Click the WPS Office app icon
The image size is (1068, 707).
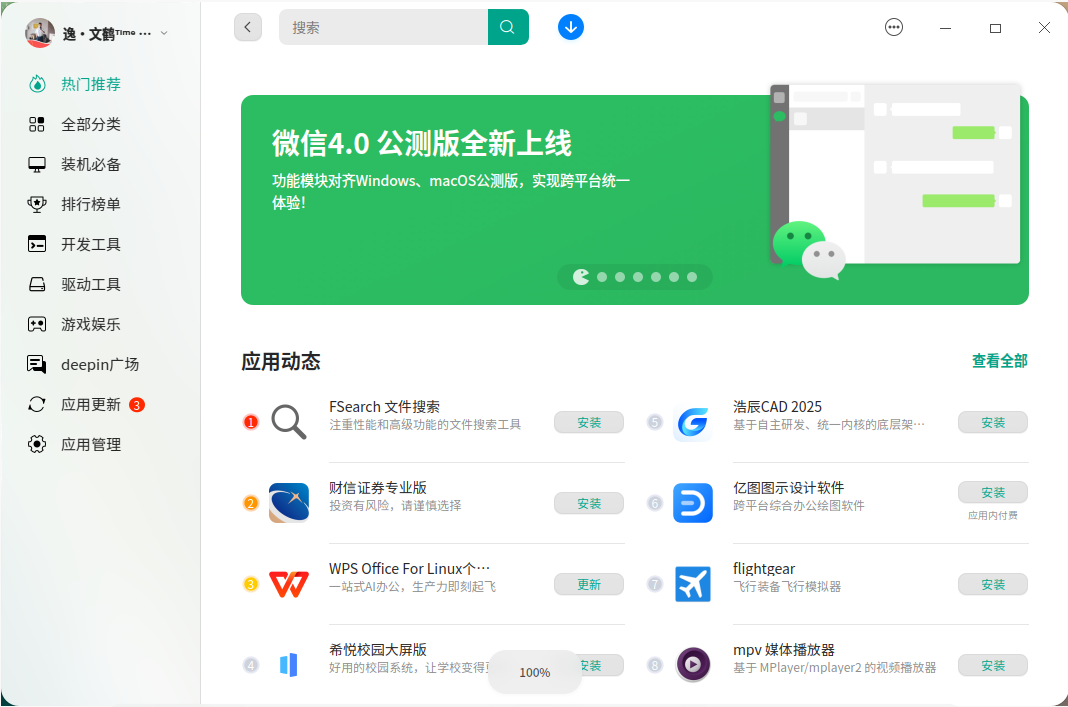(x=289, y=584)
